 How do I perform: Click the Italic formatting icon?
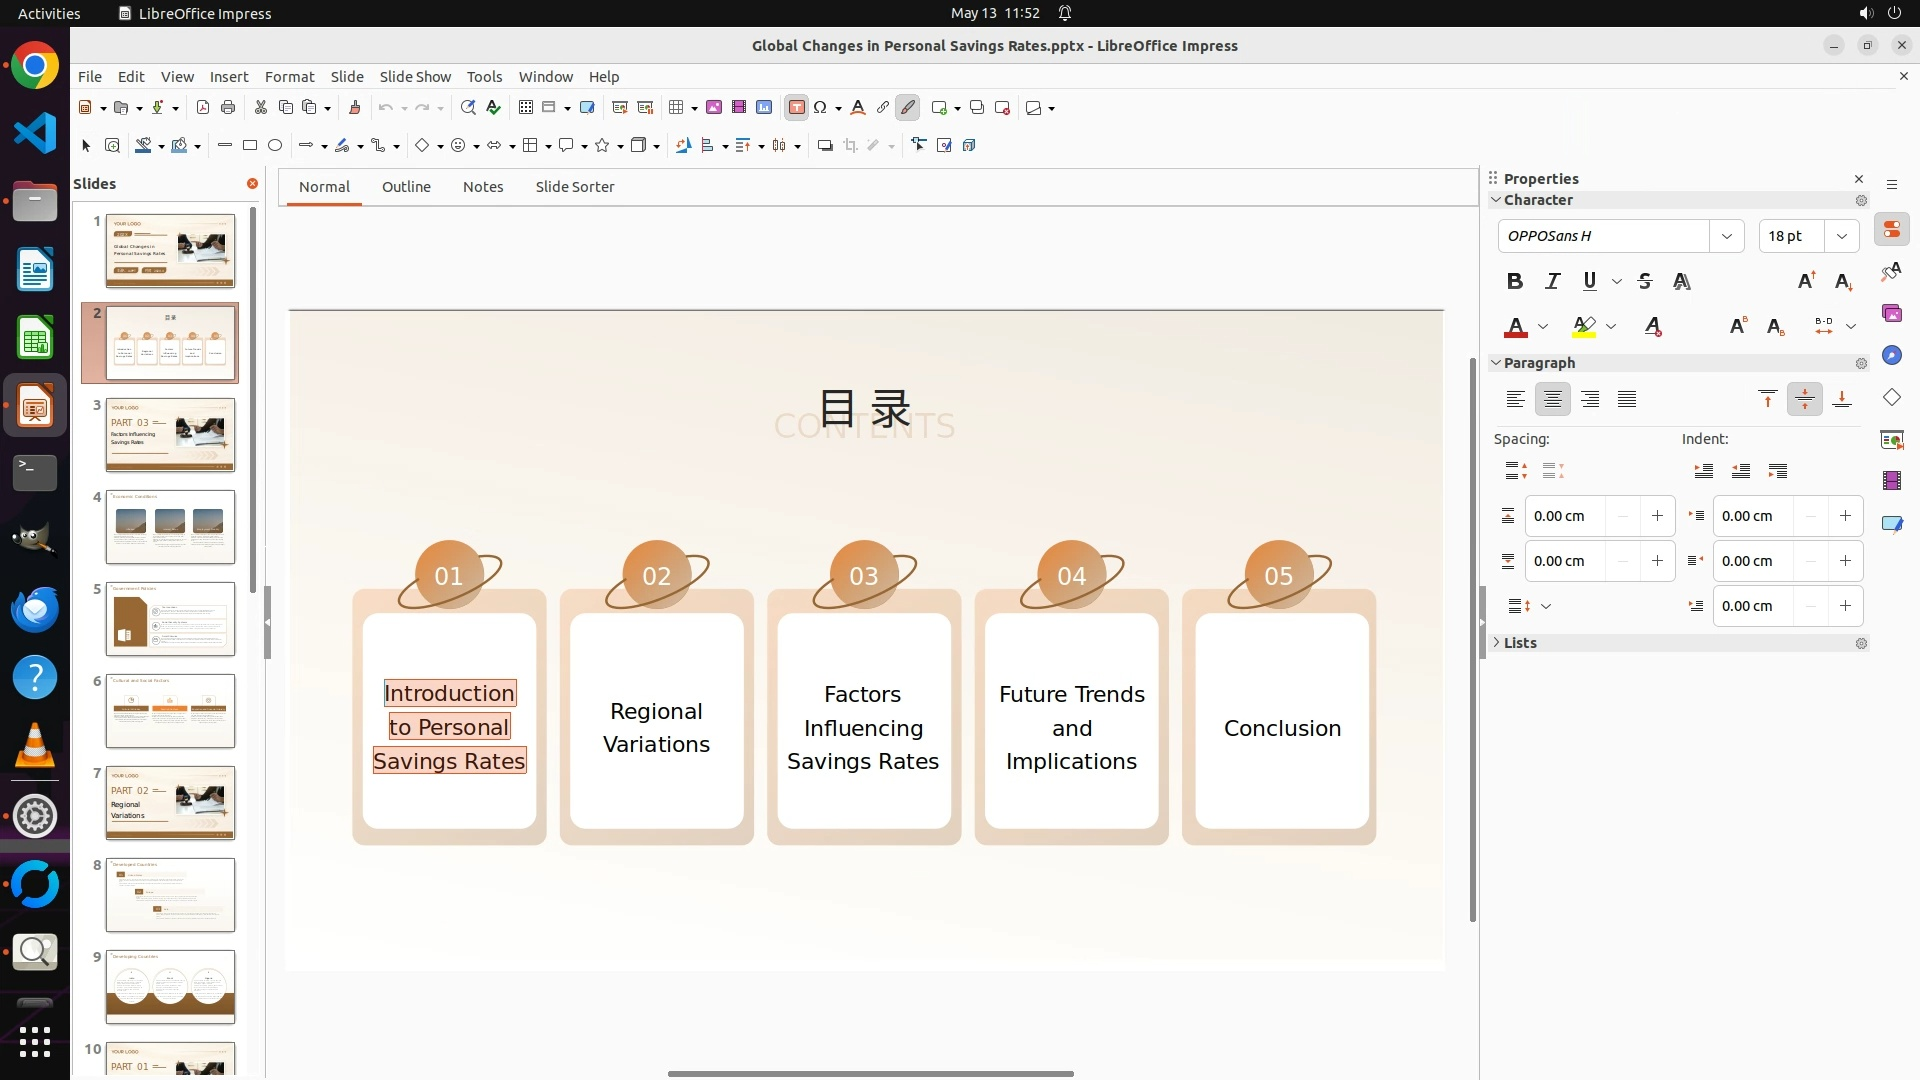(1552, 281)
